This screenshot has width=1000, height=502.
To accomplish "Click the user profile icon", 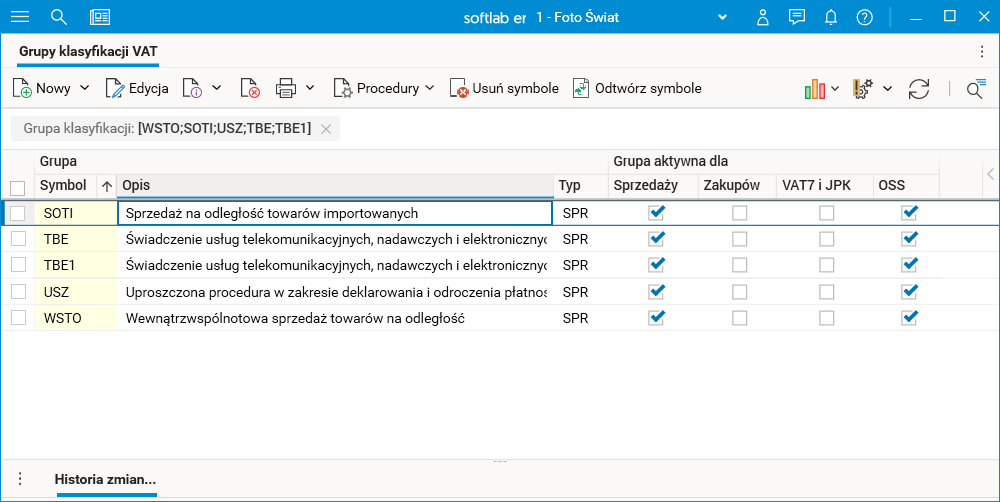I will pos(763,17).
